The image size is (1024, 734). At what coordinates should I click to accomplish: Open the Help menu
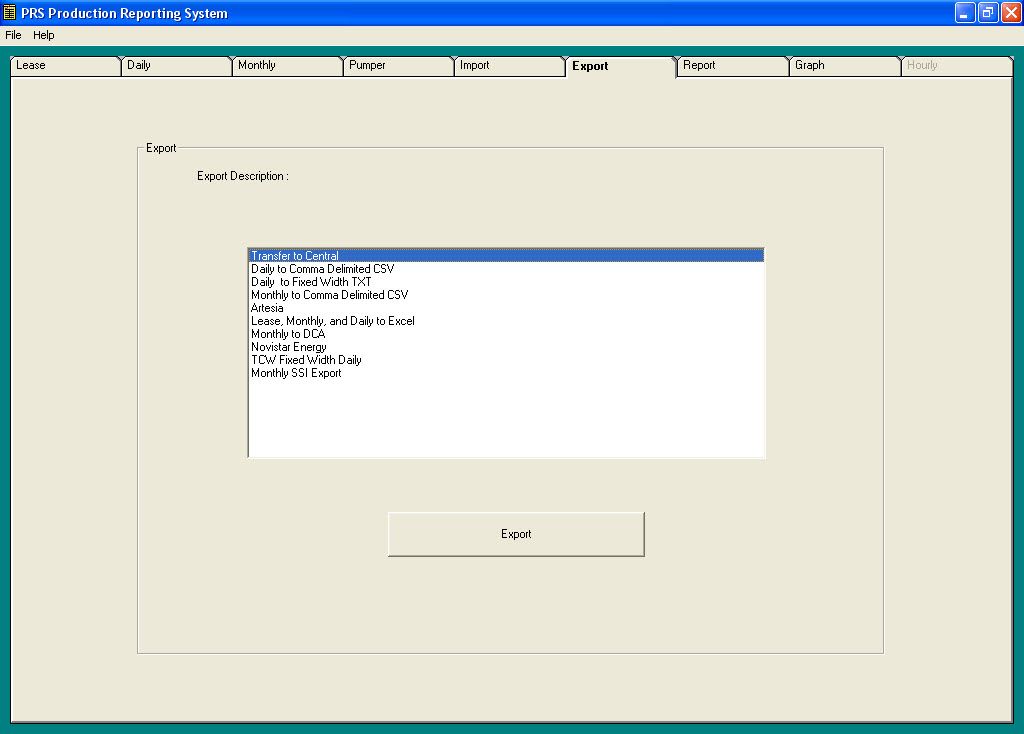click(x=44, y=34)
